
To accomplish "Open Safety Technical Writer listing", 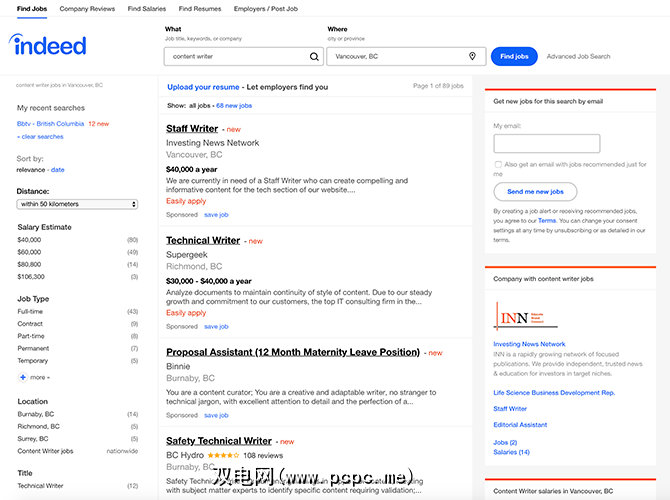I will pyautogui.click(x=219, y=441).
